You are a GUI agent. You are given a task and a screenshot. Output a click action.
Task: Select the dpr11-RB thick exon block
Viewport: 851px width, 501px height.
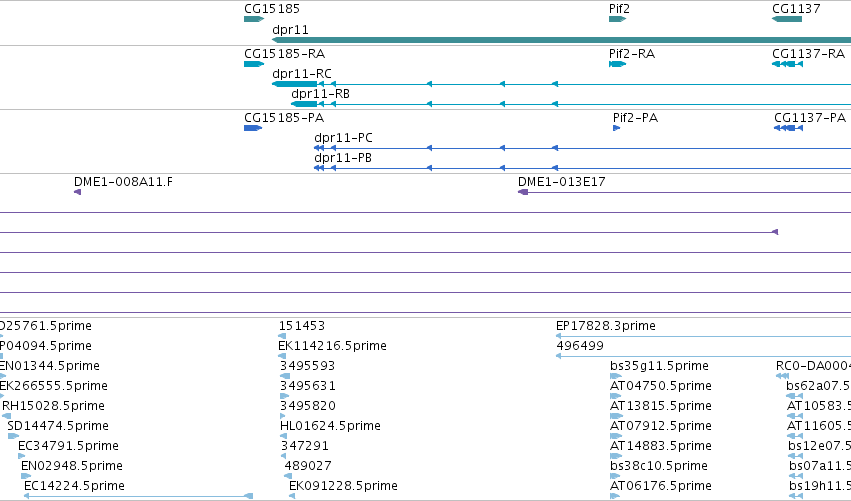tap(304, 104)
